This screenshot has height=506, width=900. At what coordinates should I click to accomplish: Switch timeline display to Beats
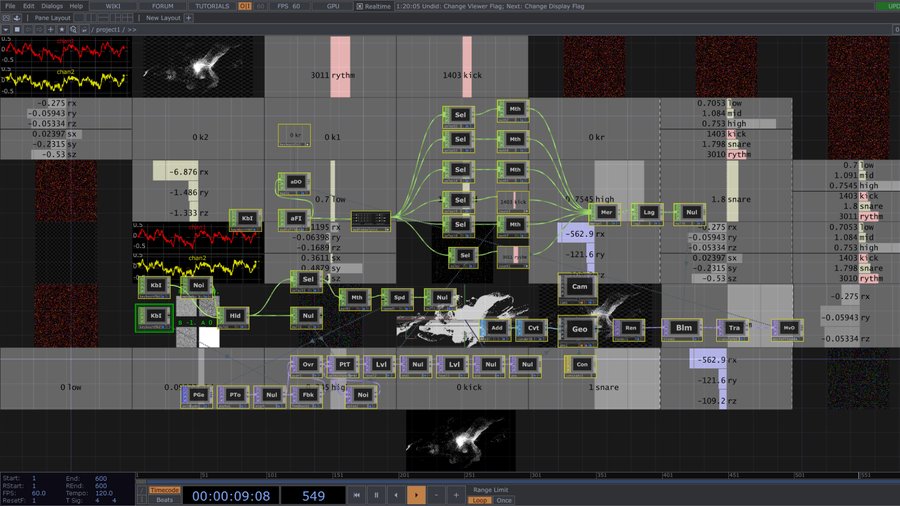pyautogui.click(x=165, y=500)
